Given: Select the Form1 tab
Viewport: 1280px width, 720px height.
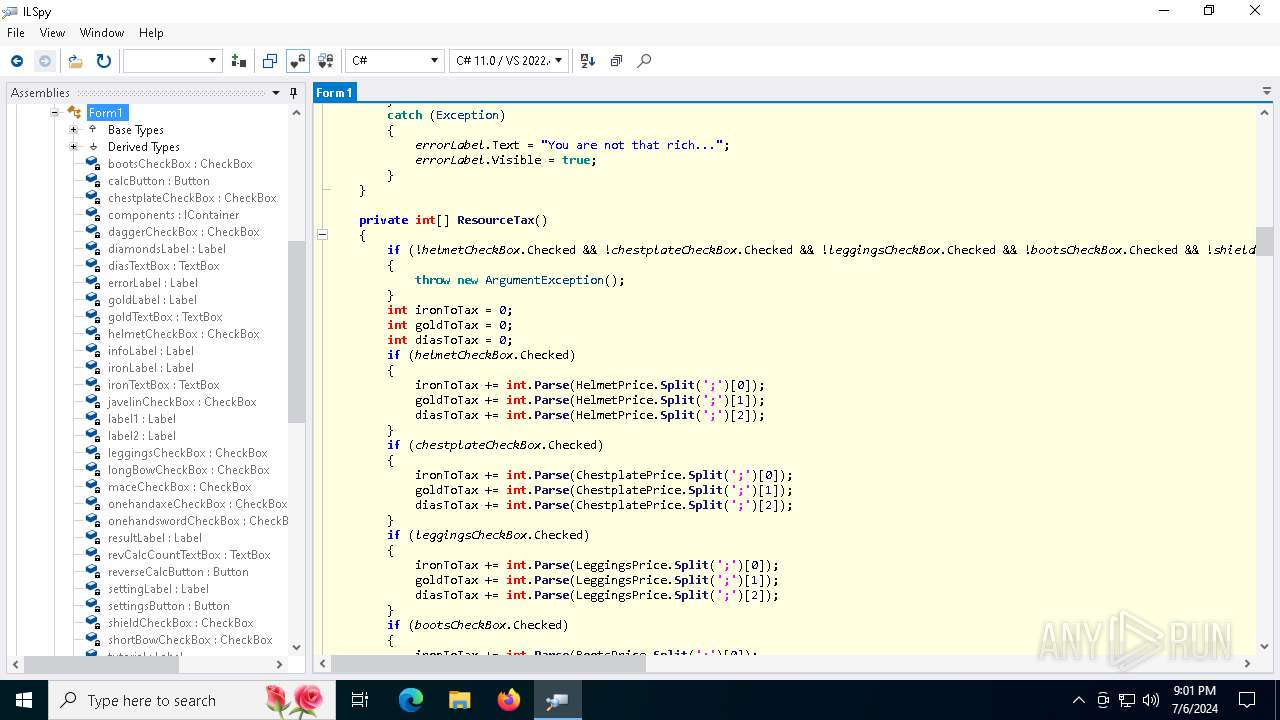Looking at the screenshot, I should coord(334,92).
